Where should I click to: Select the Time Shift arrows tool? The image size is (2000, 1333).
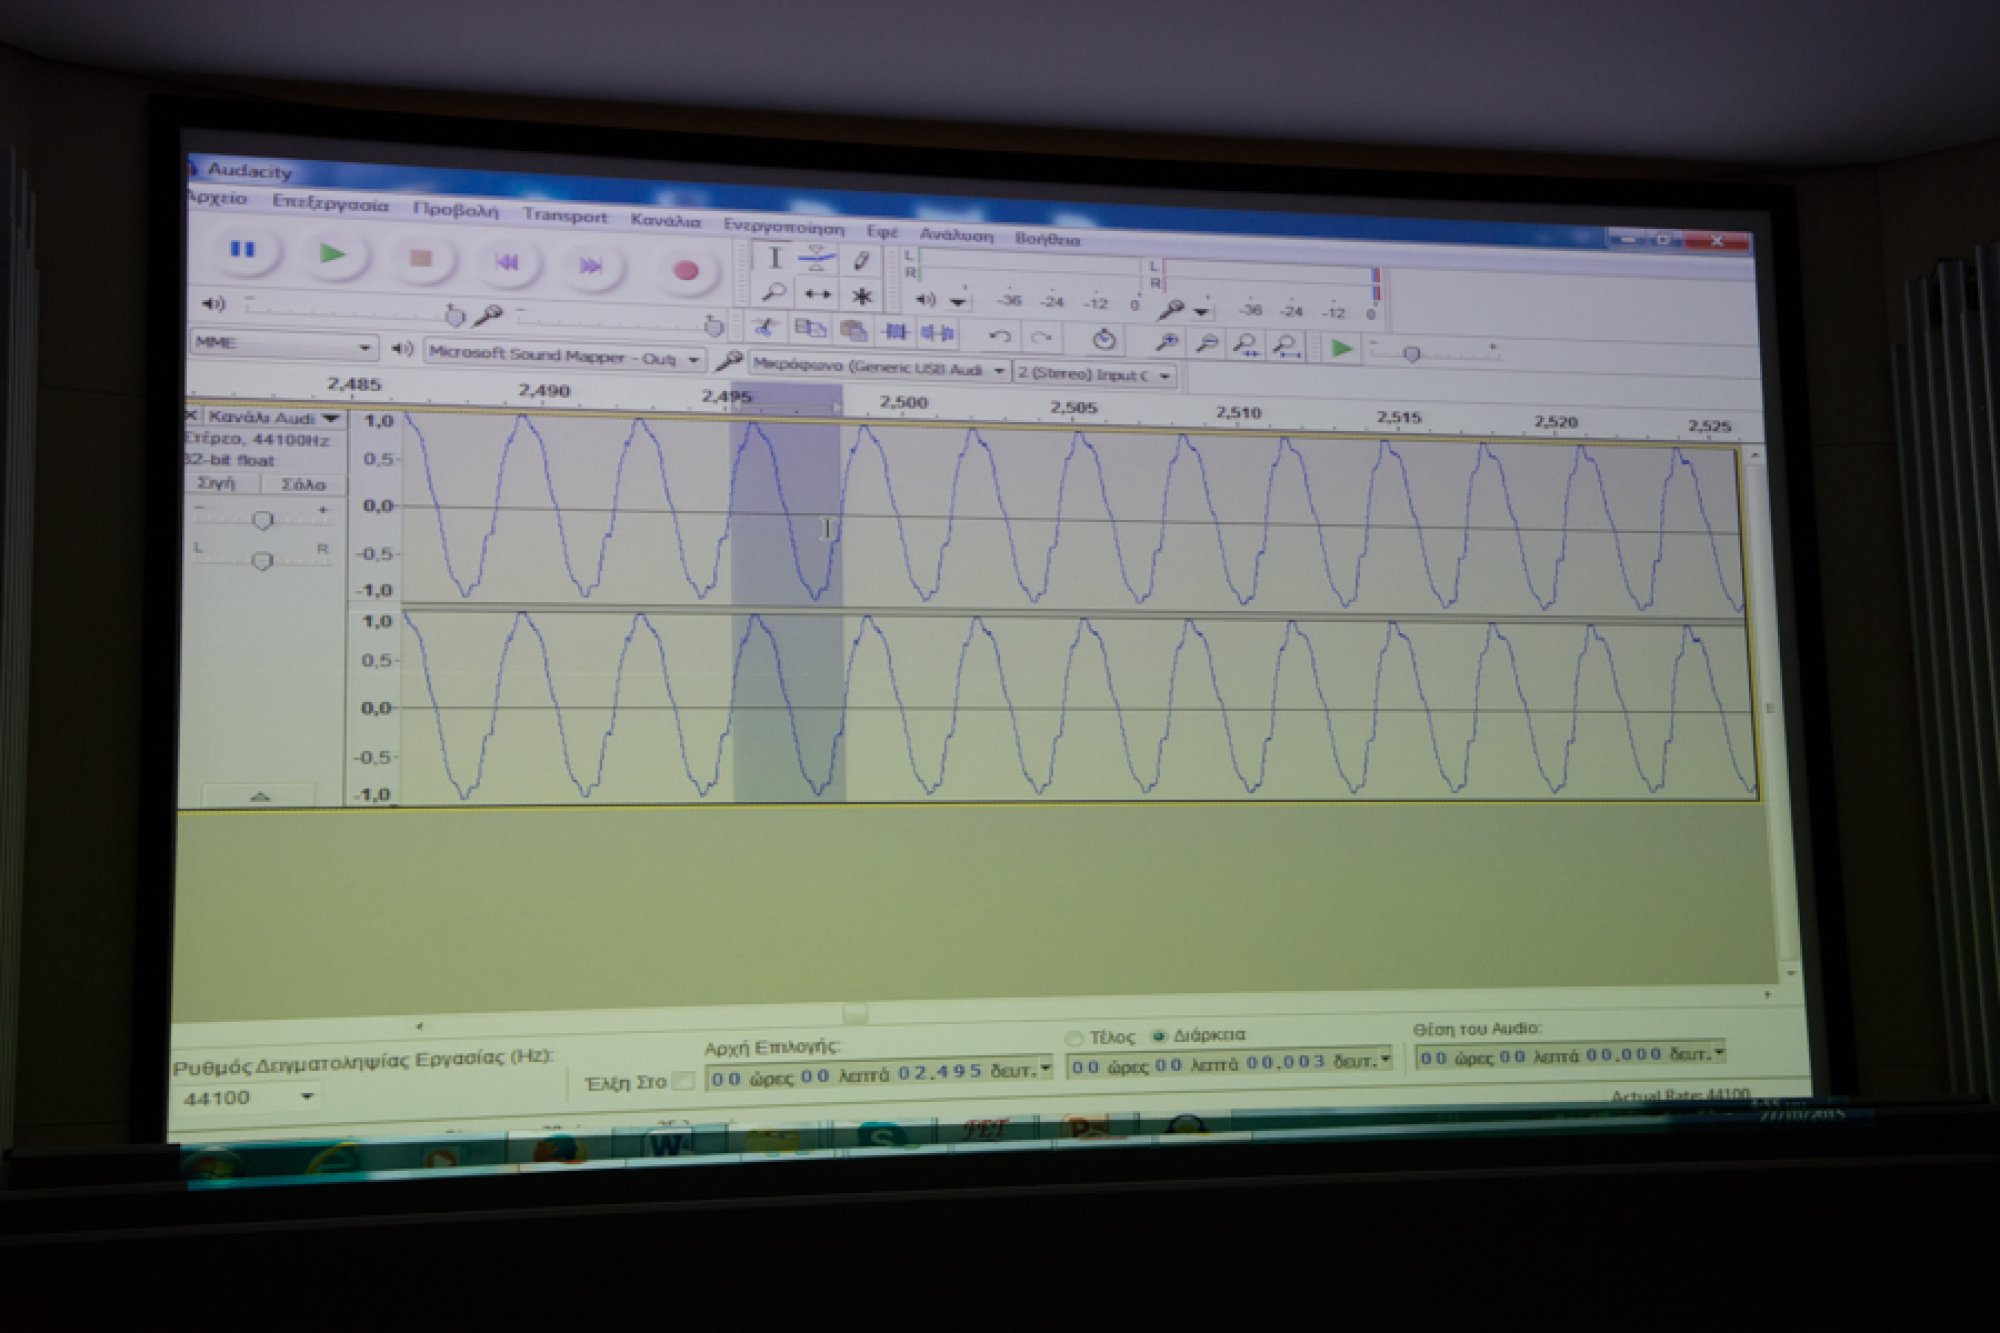click(818, 294)
